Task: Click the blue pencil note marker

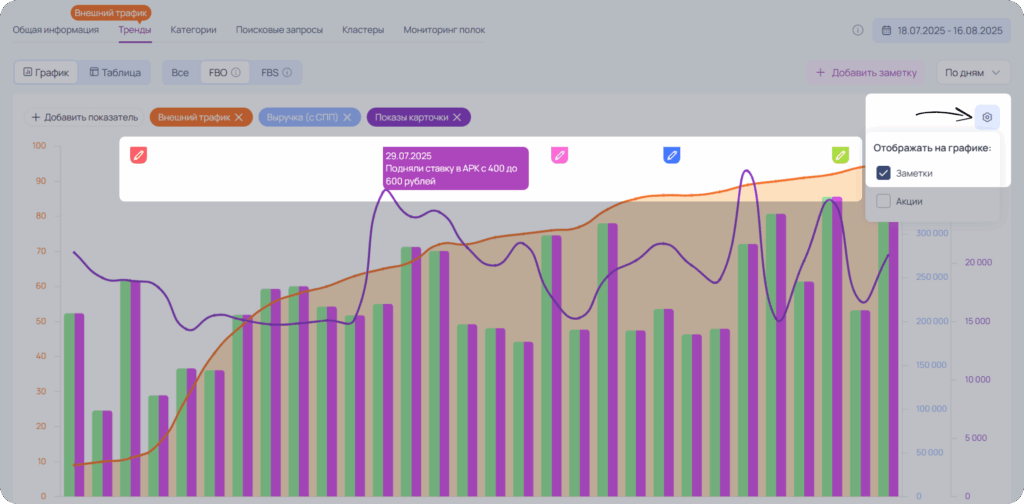Action: click(672, 155)
